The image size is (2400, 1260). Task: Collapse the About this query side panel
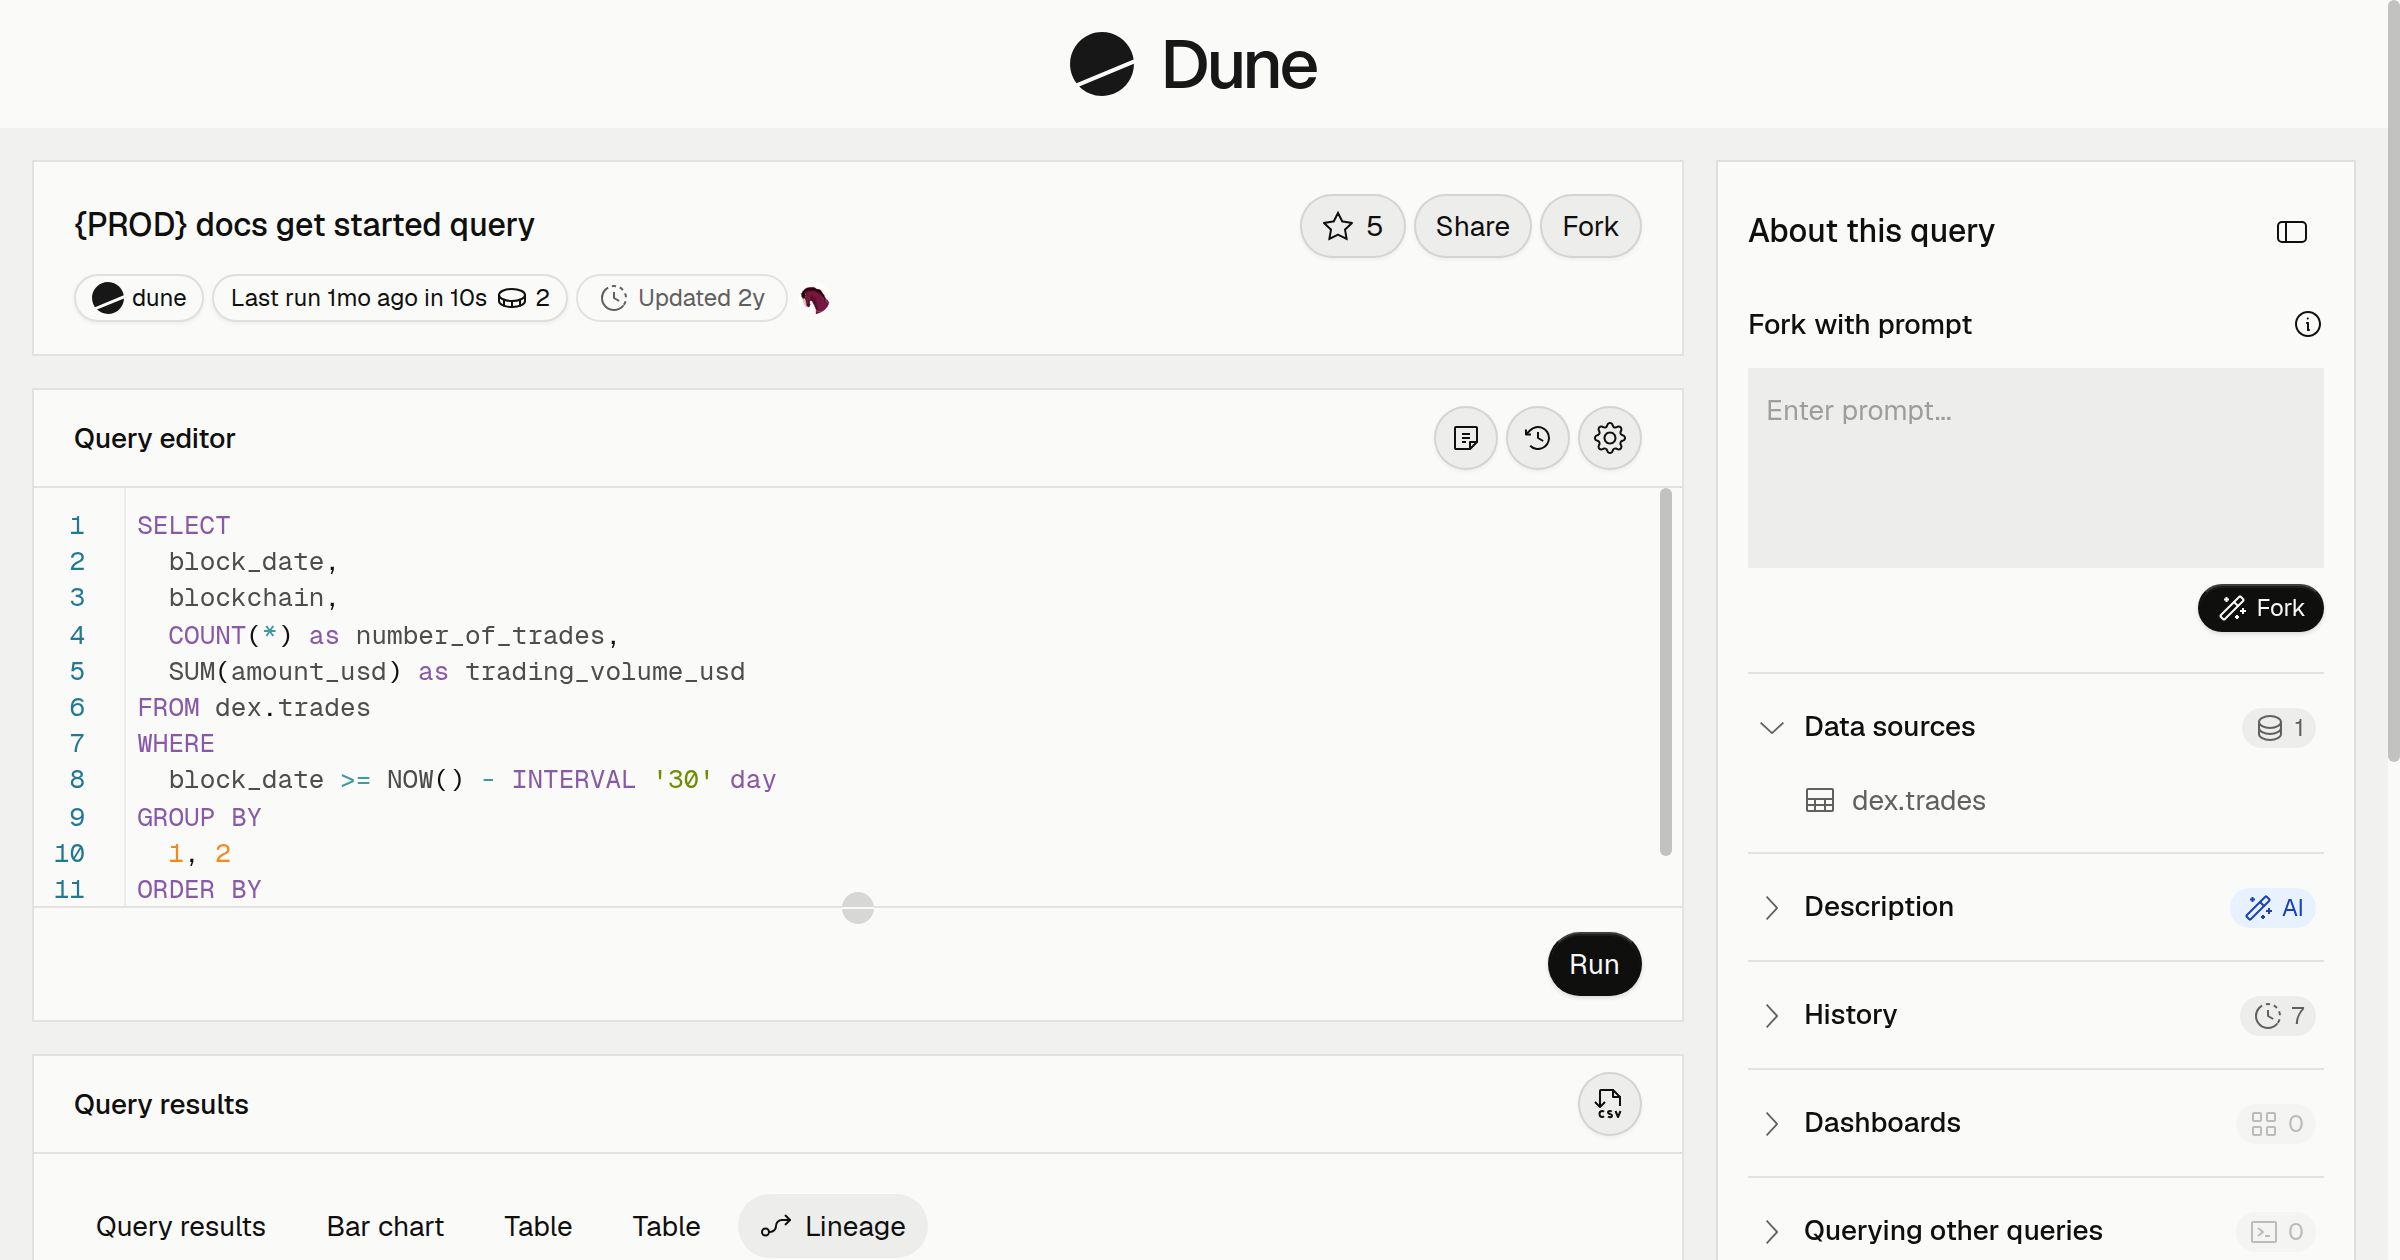point(2291,232)
